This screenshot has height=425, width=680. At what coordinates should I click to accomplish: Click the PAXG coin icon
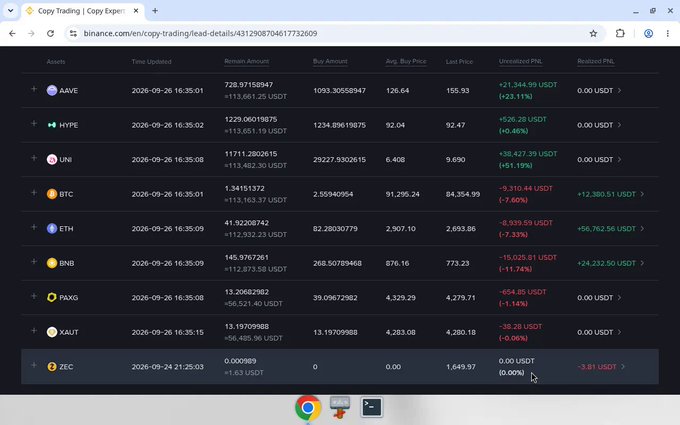pos(52,298)
